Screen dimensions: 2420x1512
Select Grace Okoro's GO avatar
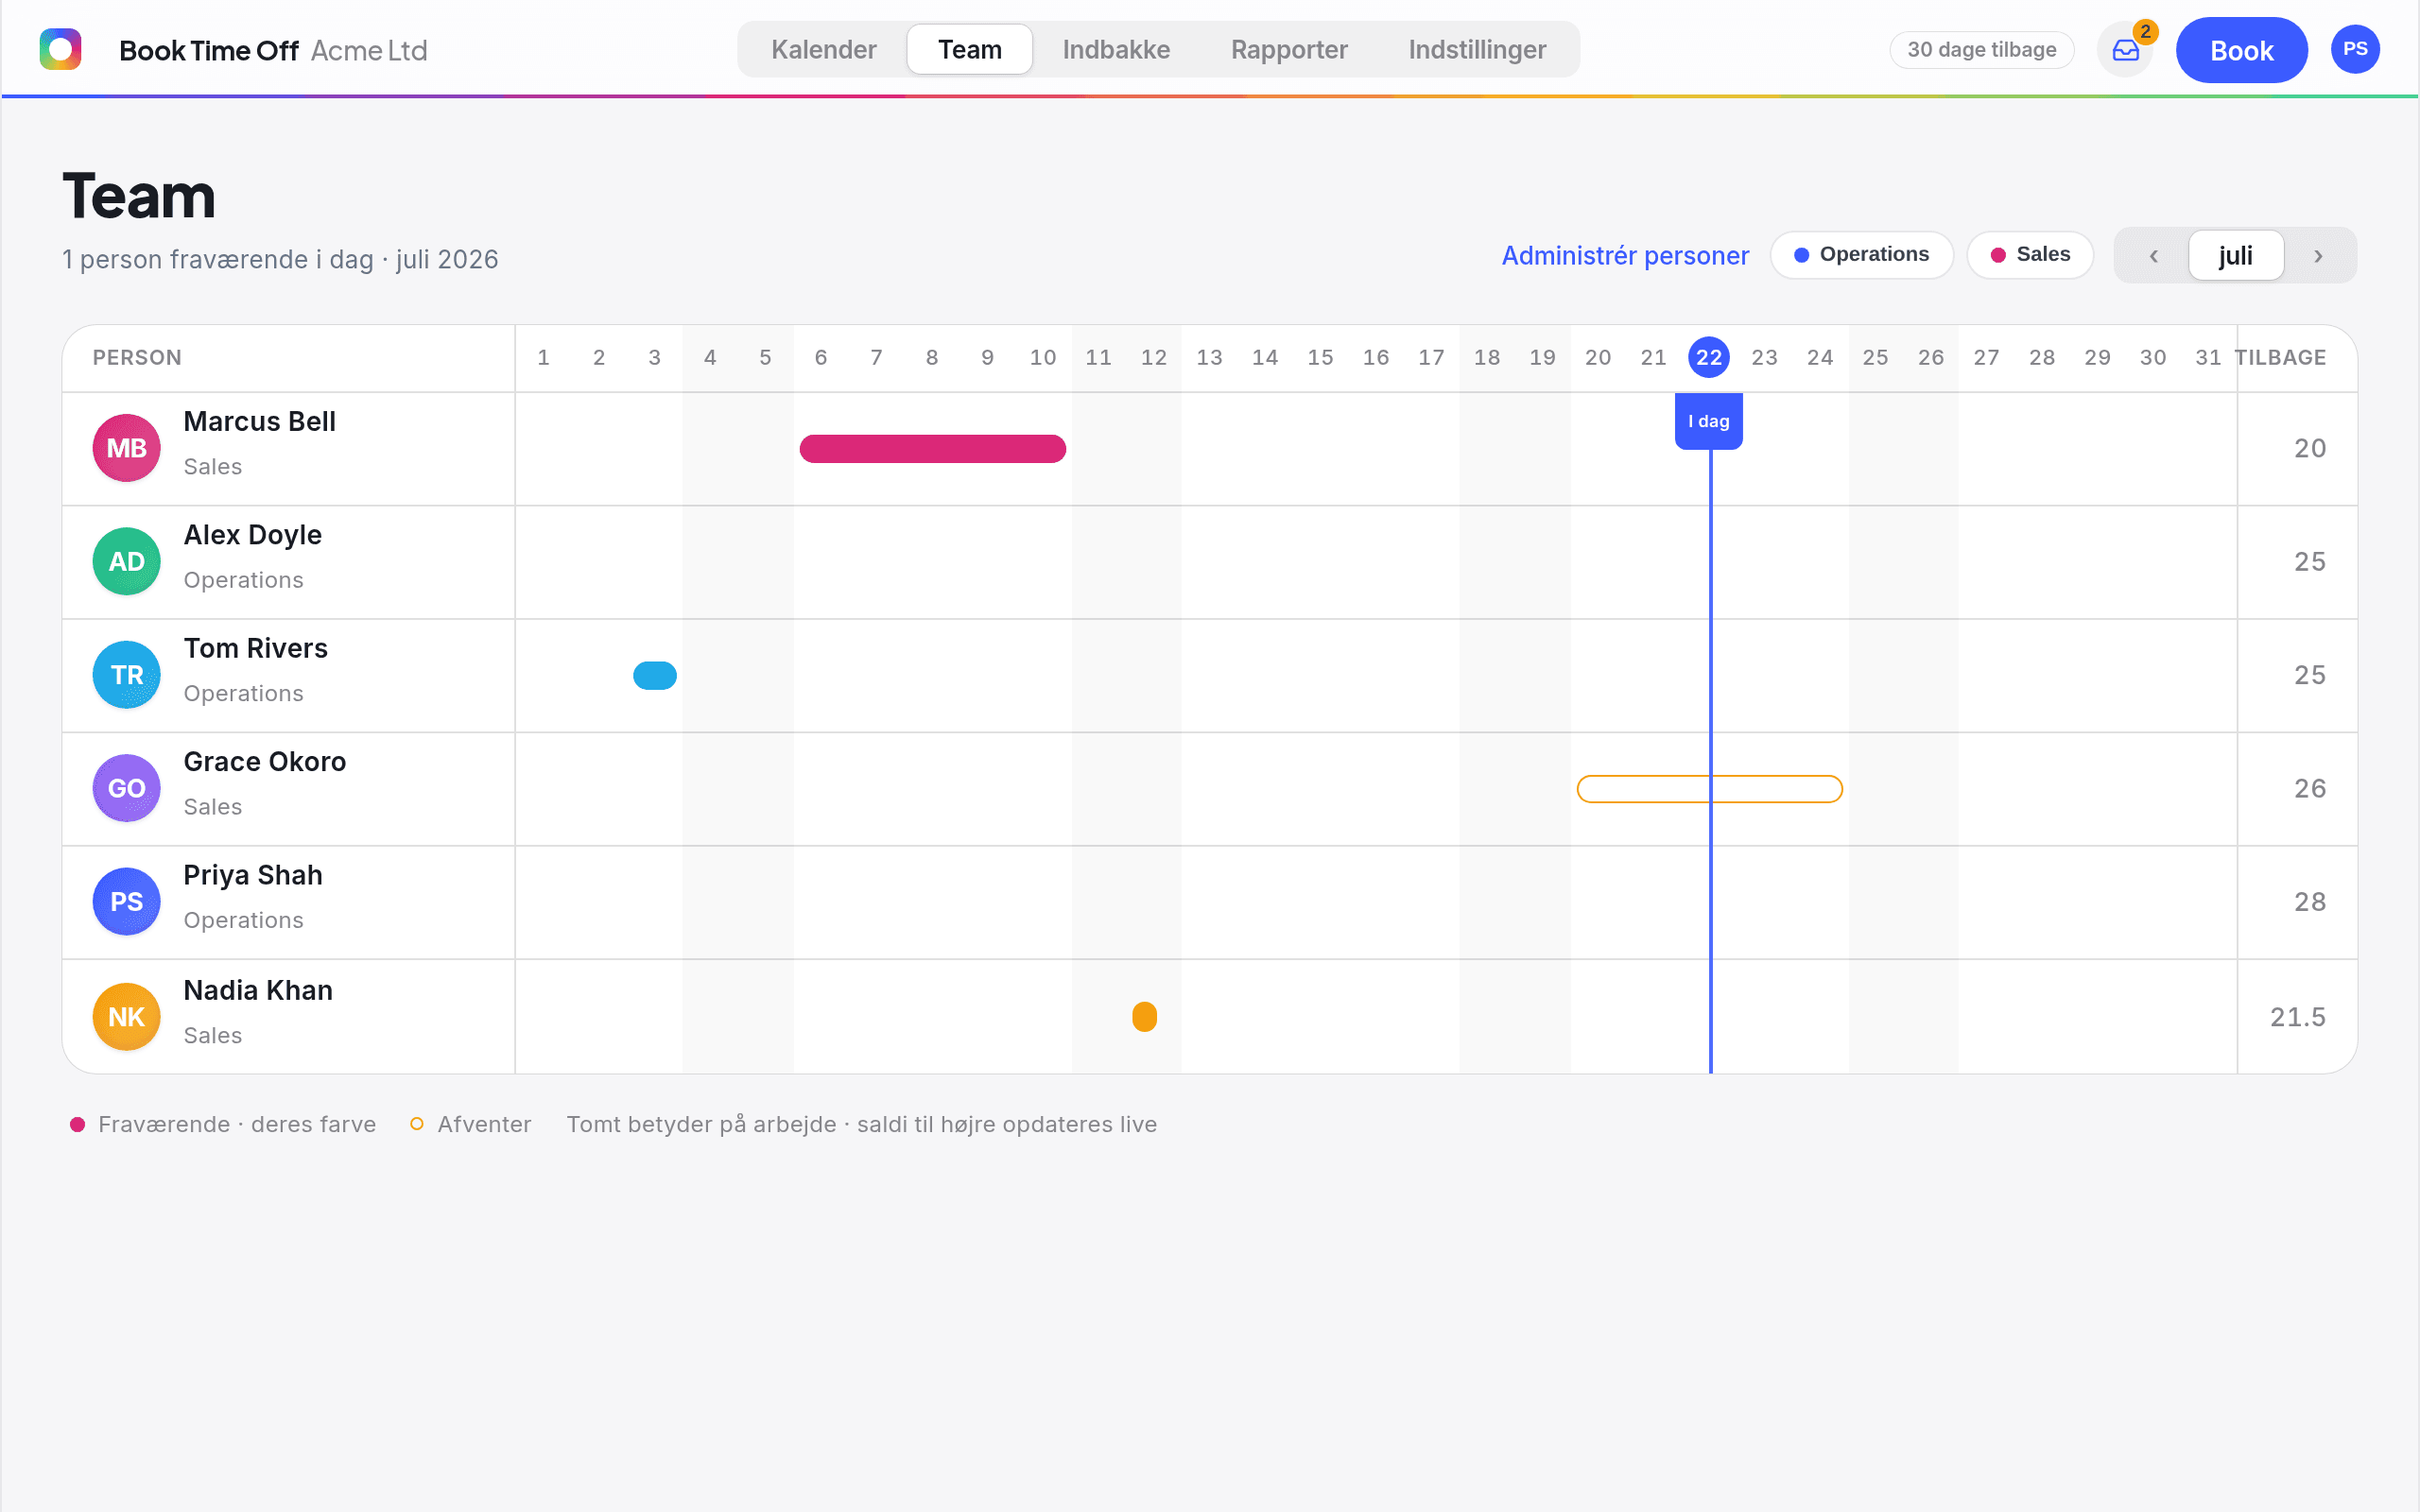coord(127,789)
